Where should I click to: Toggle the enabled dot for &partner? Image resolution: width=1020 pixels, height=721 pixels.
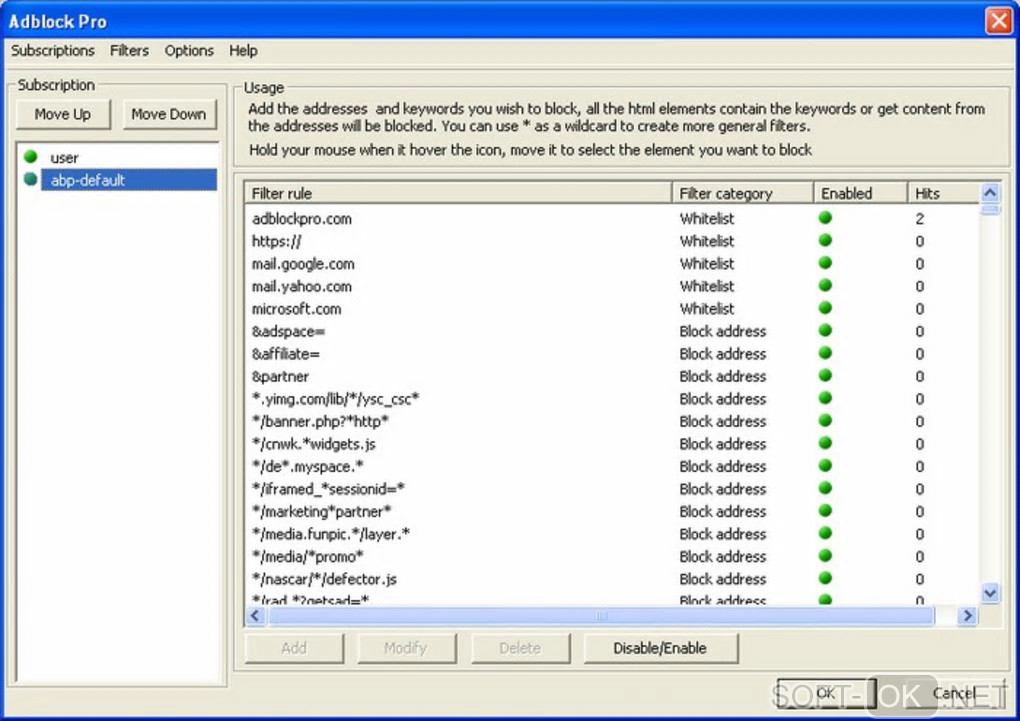[825, 375]
